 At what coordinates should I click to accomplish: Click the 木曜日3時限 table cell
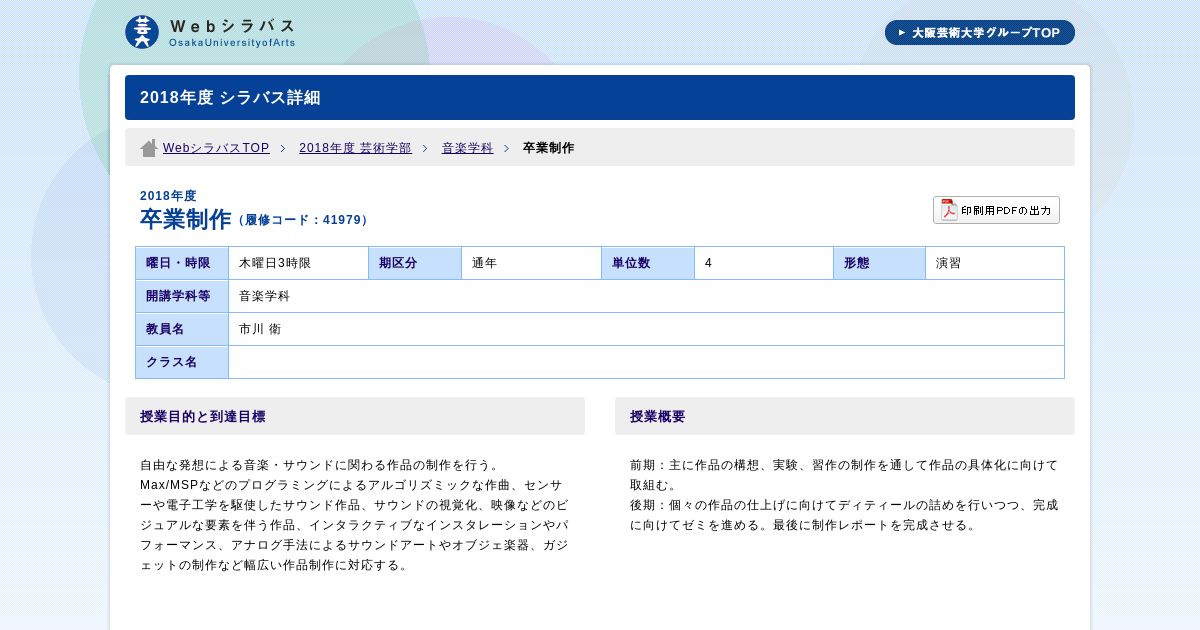[x=299, y=263]
